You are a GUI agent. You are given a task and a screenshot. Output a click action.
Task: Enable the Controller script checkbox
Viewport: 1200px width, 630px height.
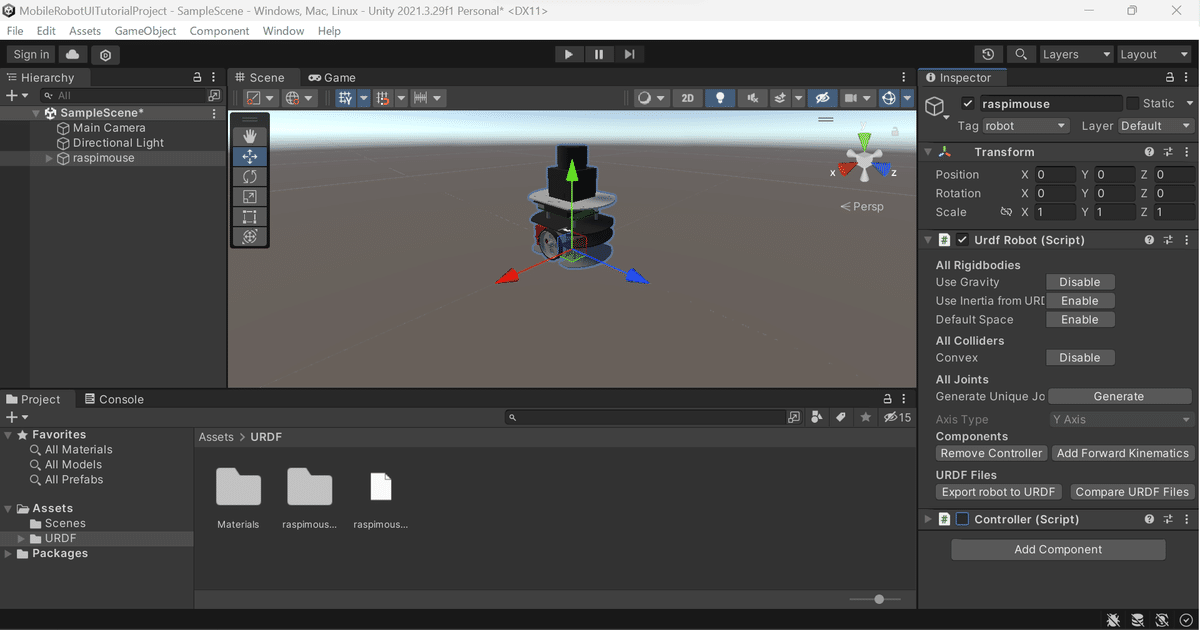tap(962, 519)
